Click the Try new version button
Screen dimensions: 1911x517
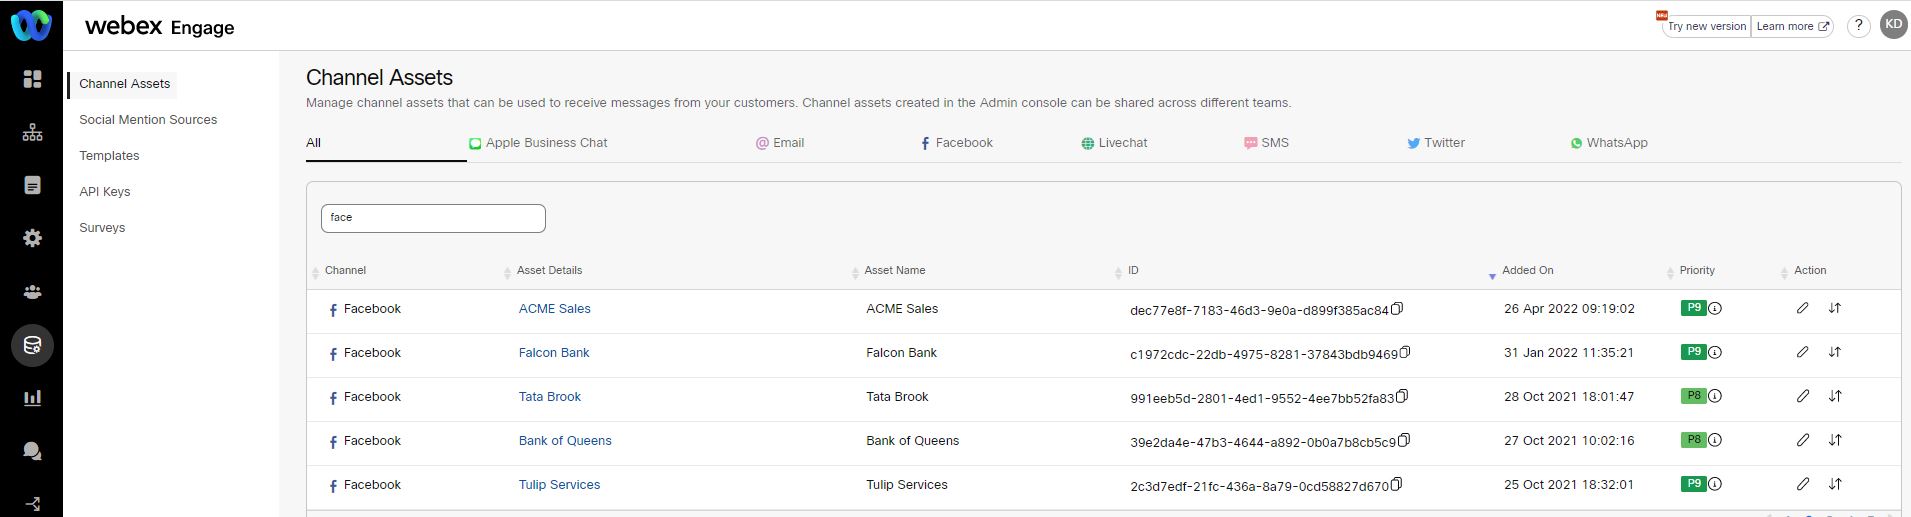(1706, 26)
